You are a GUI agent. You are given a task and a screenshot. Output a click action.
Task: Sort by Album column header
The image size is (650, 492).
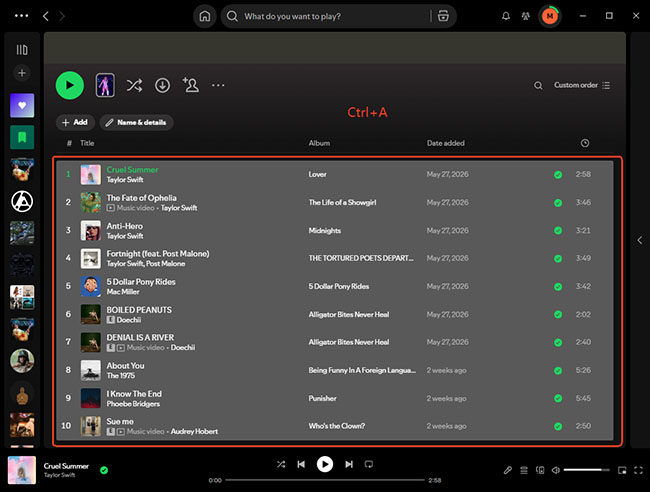[x=319, y=143]
